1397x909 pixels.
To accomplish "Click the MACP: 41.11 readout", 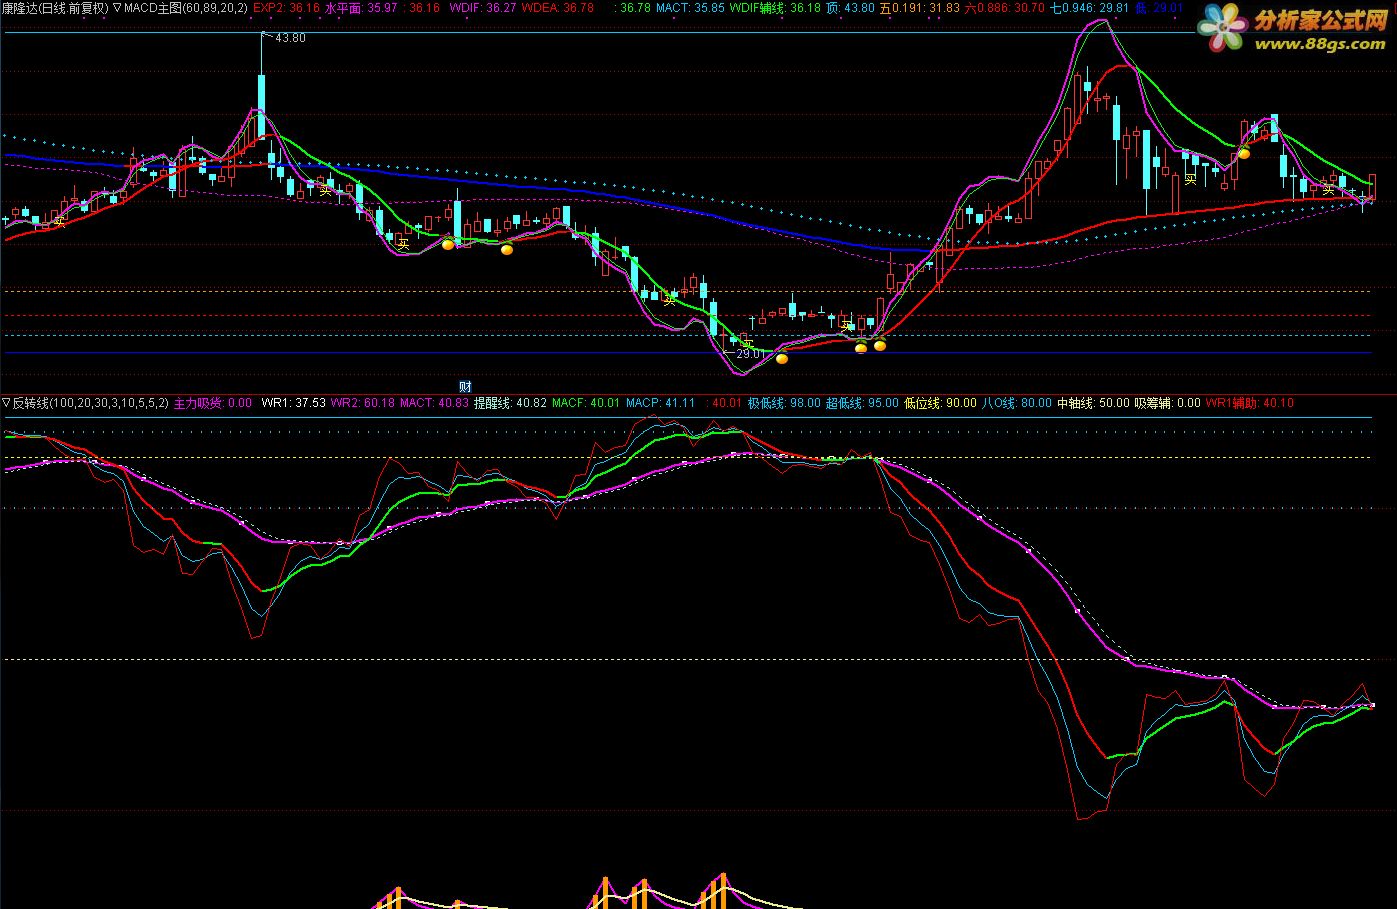I will (x=660, y=403).
